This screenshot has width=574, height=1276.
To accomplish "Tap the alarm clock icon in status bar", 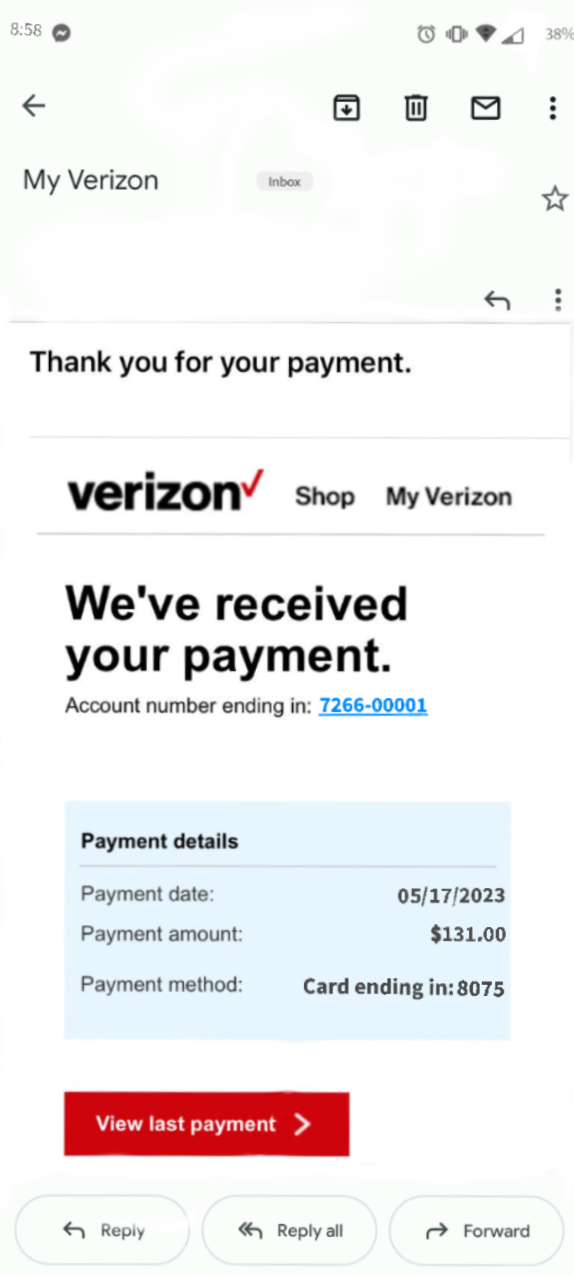I will click(x=426, y=34).
